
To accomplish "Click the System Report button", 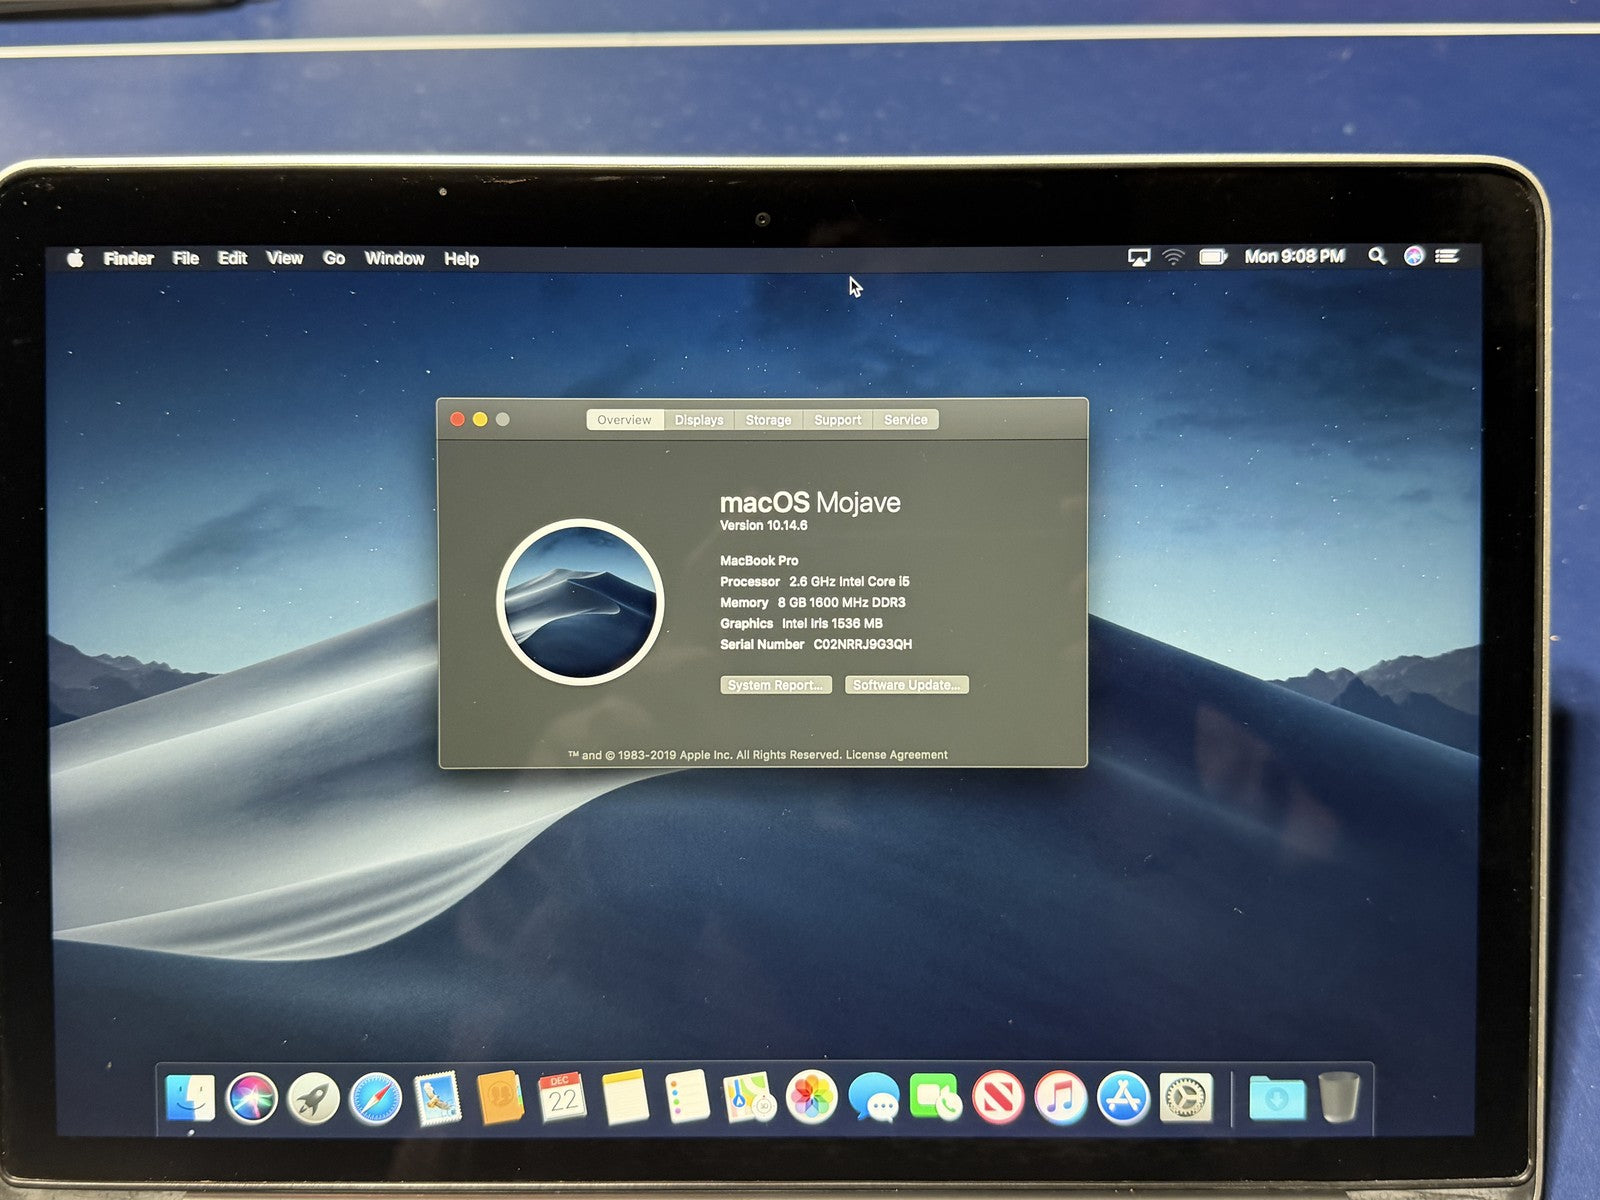I will (x=776, y=685).
